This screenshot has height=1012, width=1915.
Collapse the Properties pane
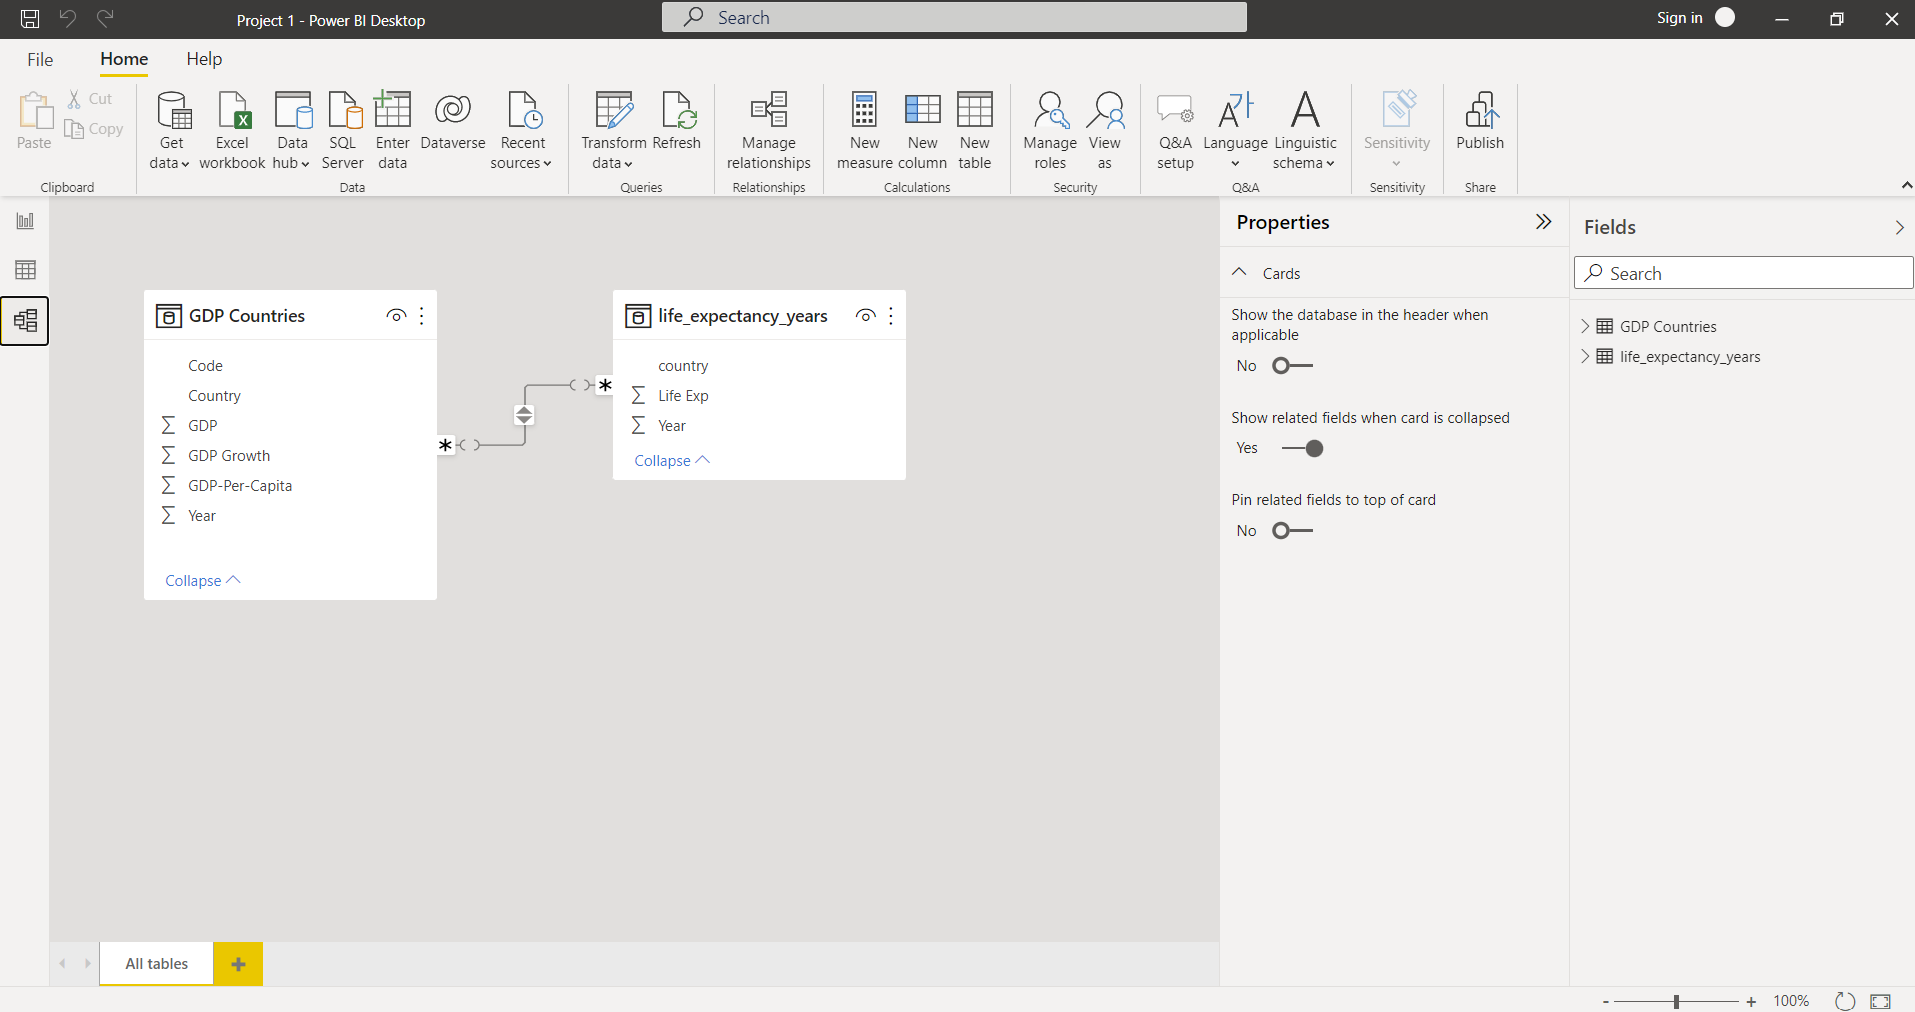coord(1544,222)
